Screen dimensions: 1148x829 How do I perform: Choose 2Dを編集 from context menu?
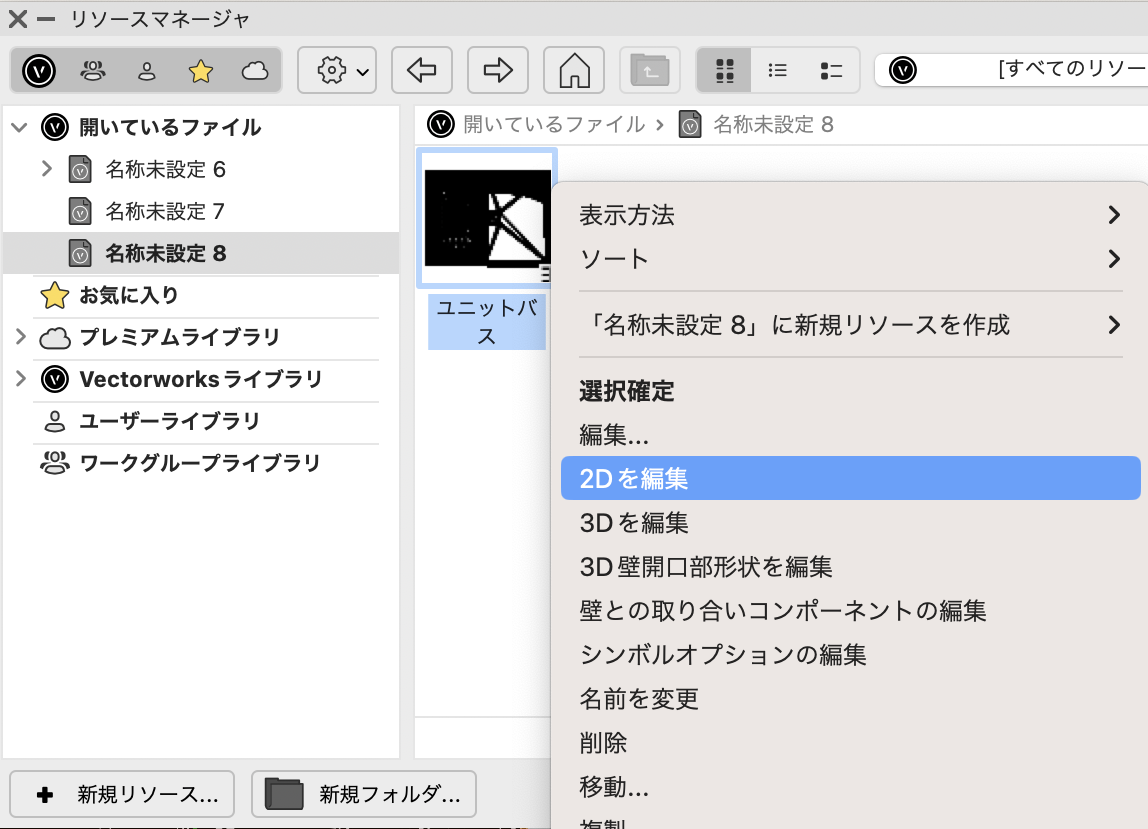click(634, 479)
